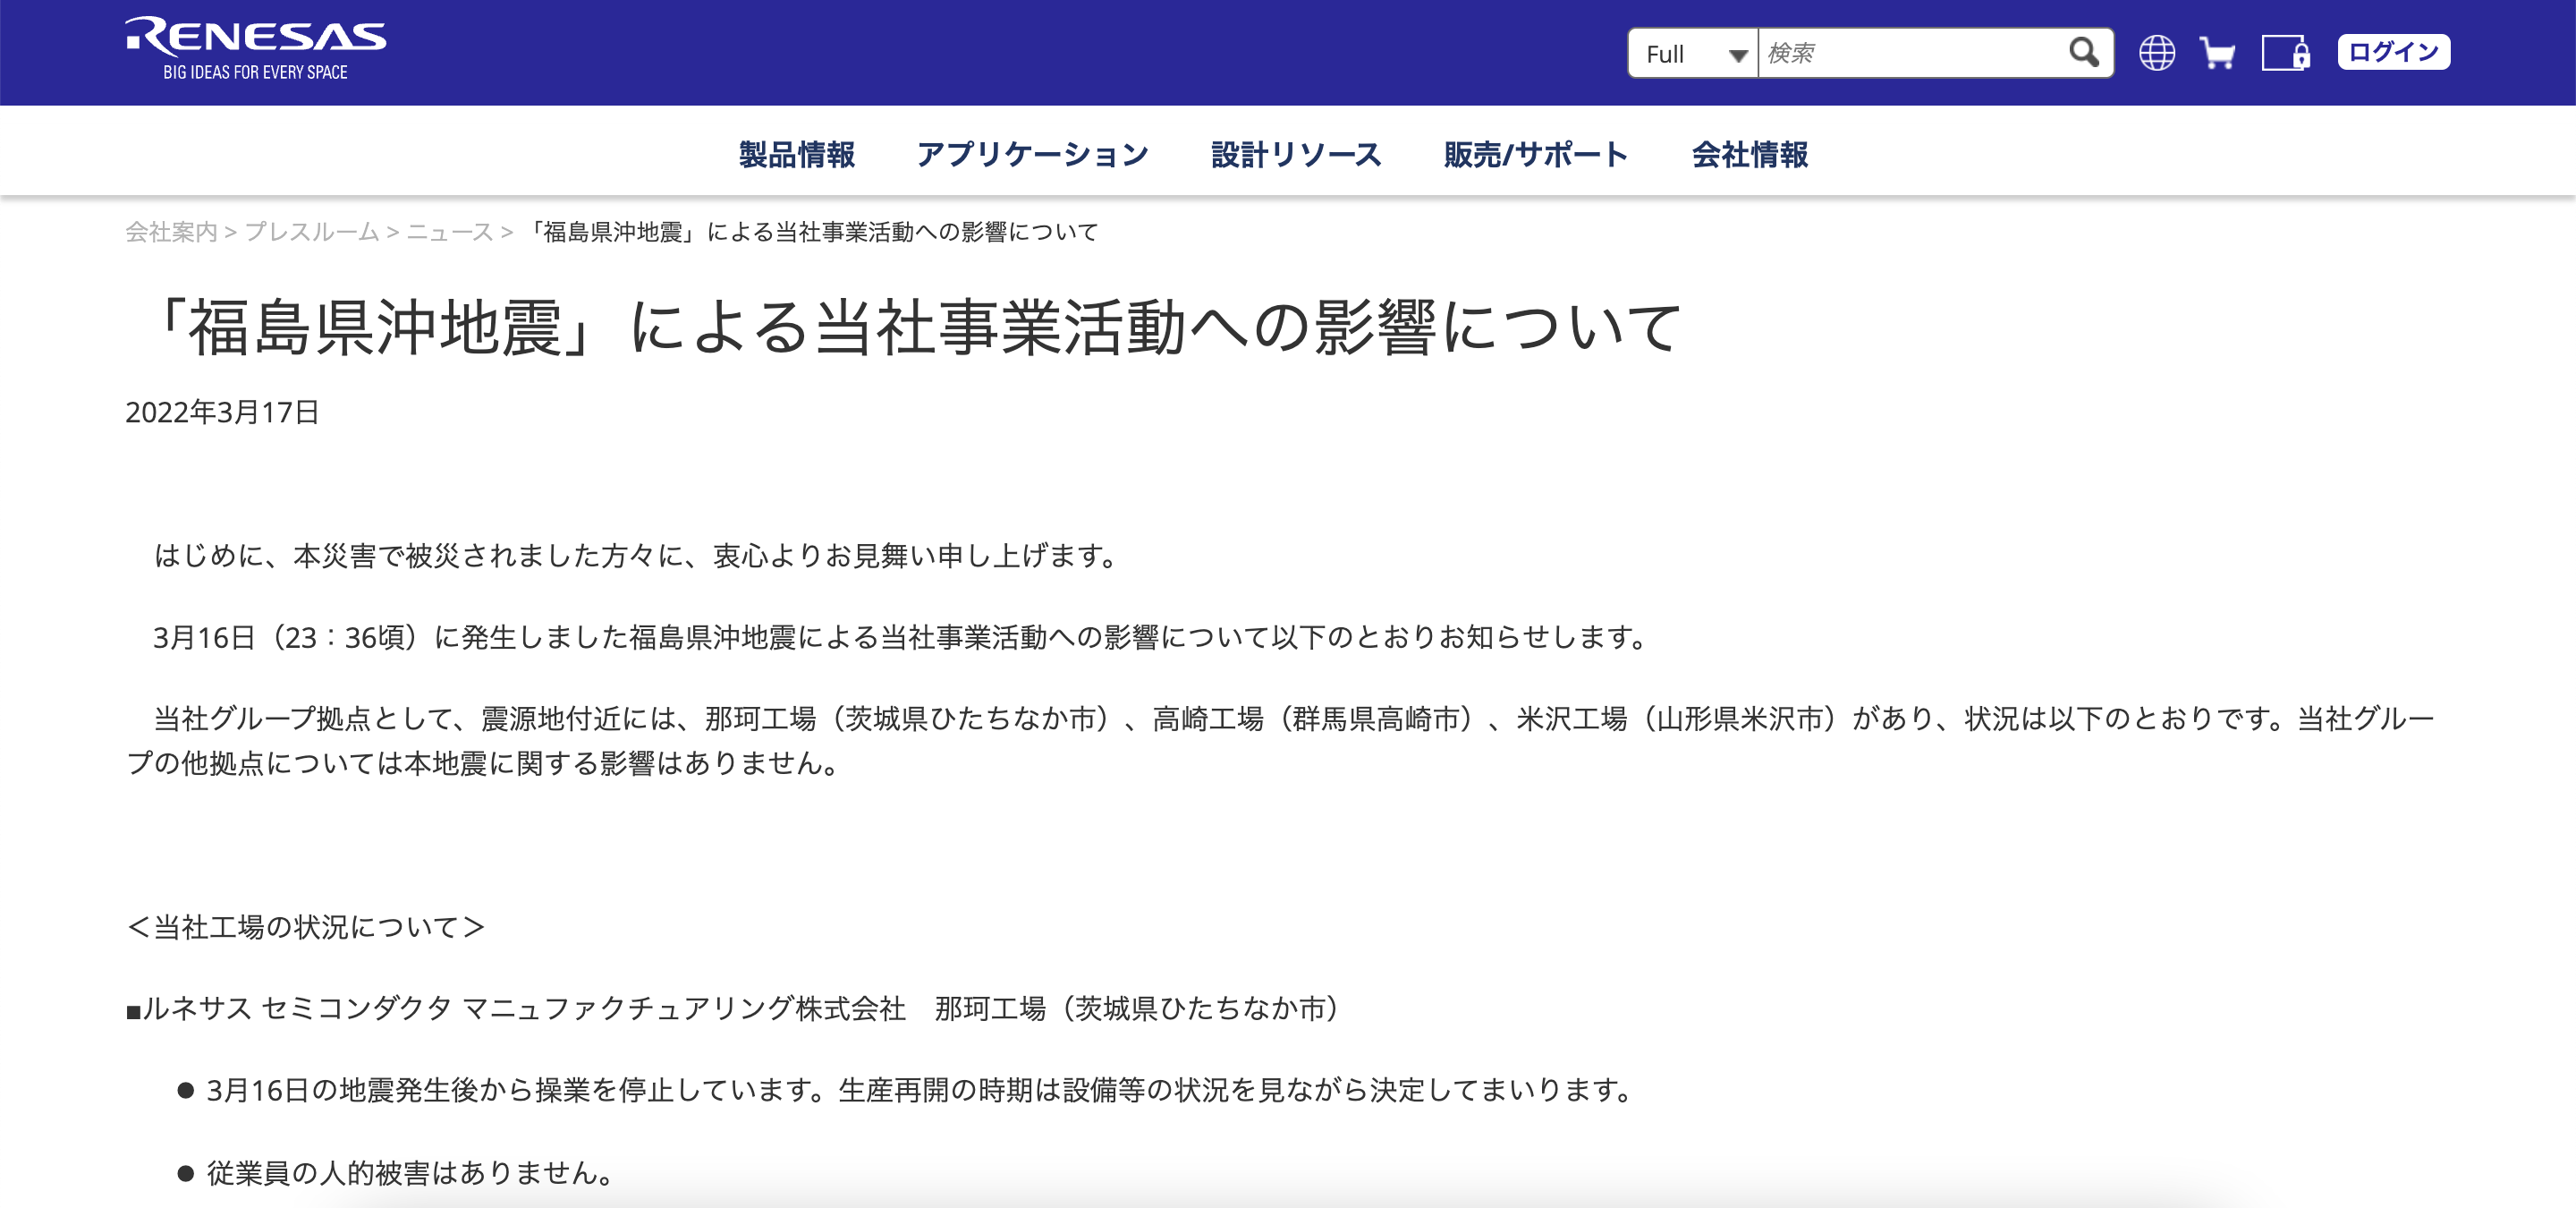The height and width of the screenshot is (1208, 2576).
Task: Open the 会社案内 breadcrumb link
Action: click(x=170, y=231)
